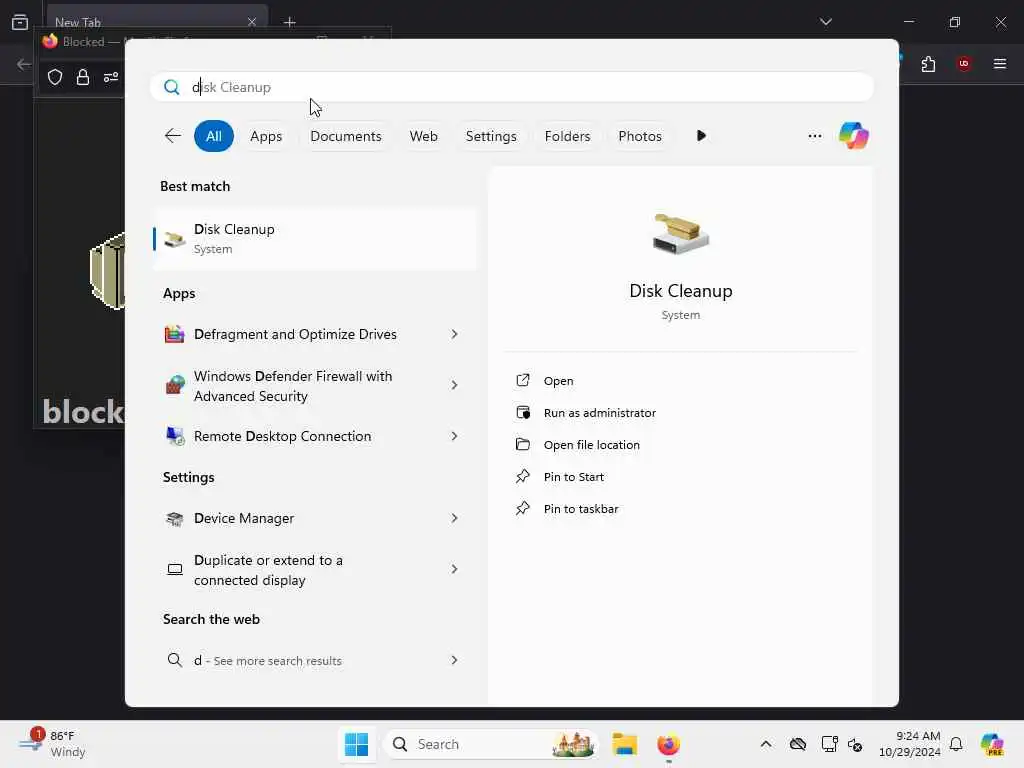
Task: Click into the Disk Cleanup search field
Action: [x=512, y=87]
